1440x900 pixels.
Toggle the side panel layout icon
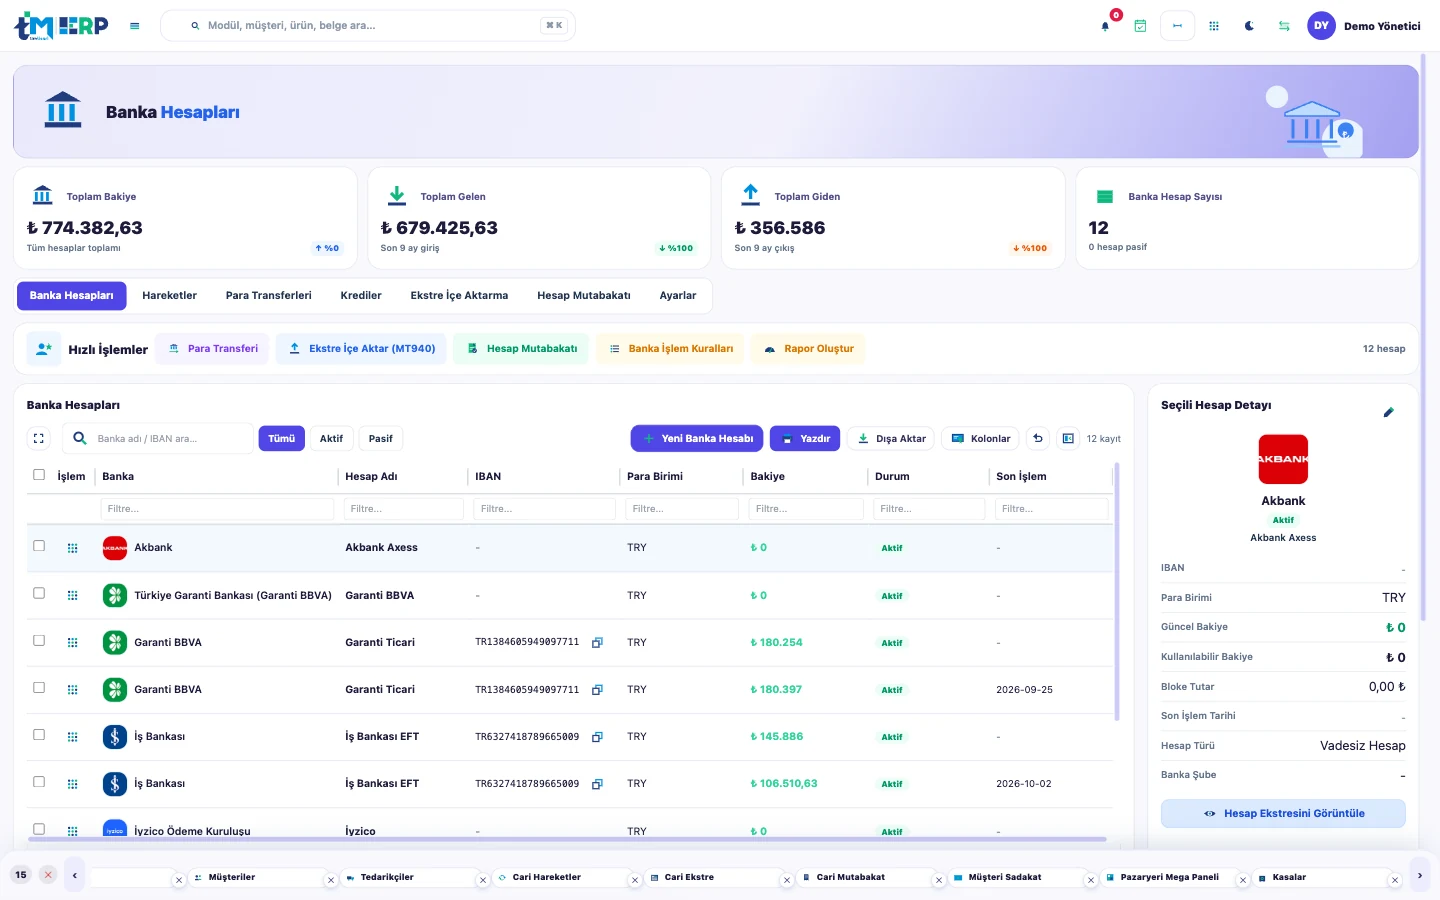tap(1068, 438)
